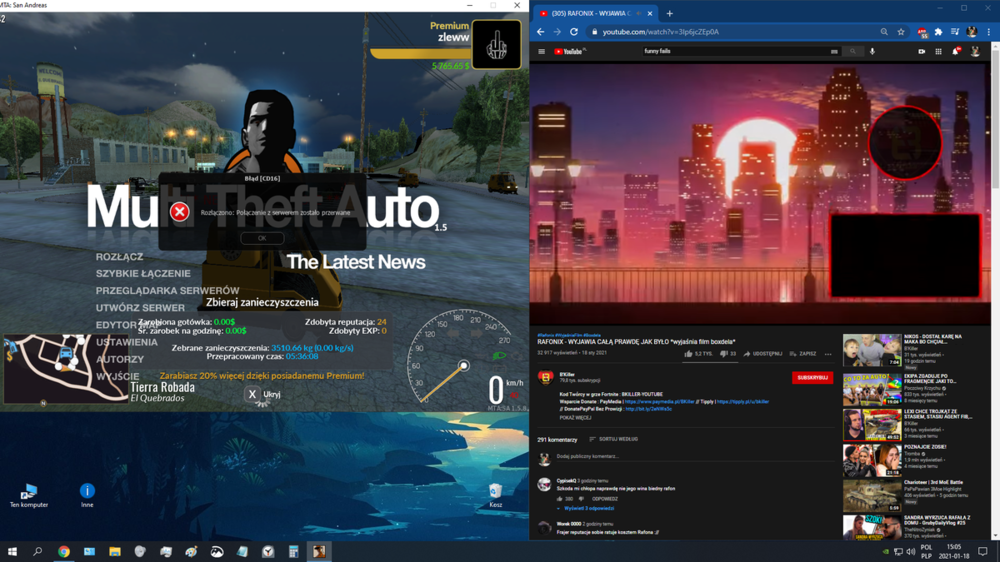The image size is (1000, 562).
Task: Open the Calculator from the taskbar
Action: pos(293,552)
